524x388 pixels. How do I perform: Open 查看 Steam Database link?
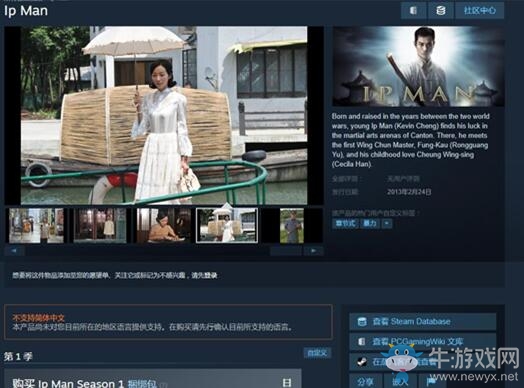click(422, 321)
